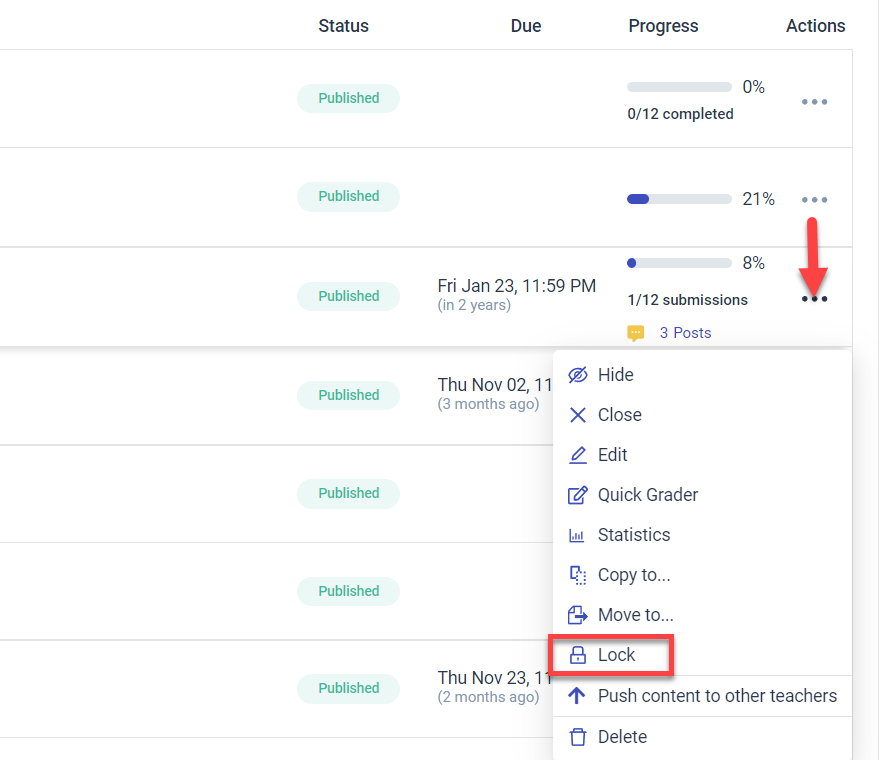The image size is (879, 760).
Task: Click the 8% progress bar
Action: point(679,263)
